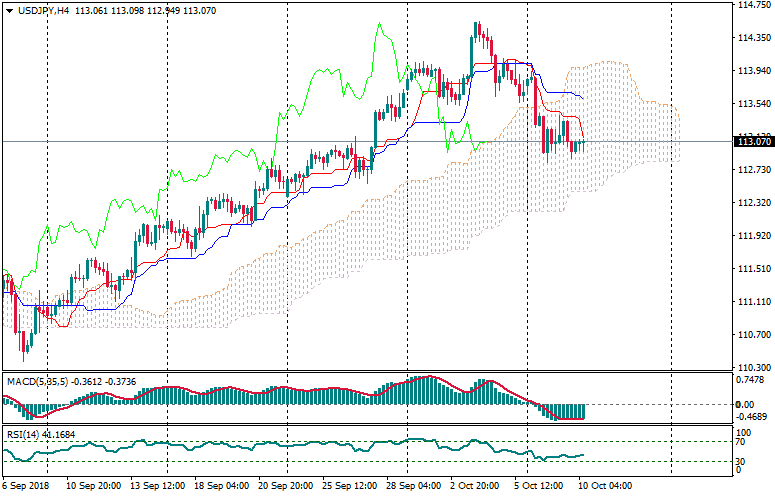Open the dropdown triangle beside USDJPY,H4
The width and height of the screenshot is (775, 497).
(x=8, y=11)
